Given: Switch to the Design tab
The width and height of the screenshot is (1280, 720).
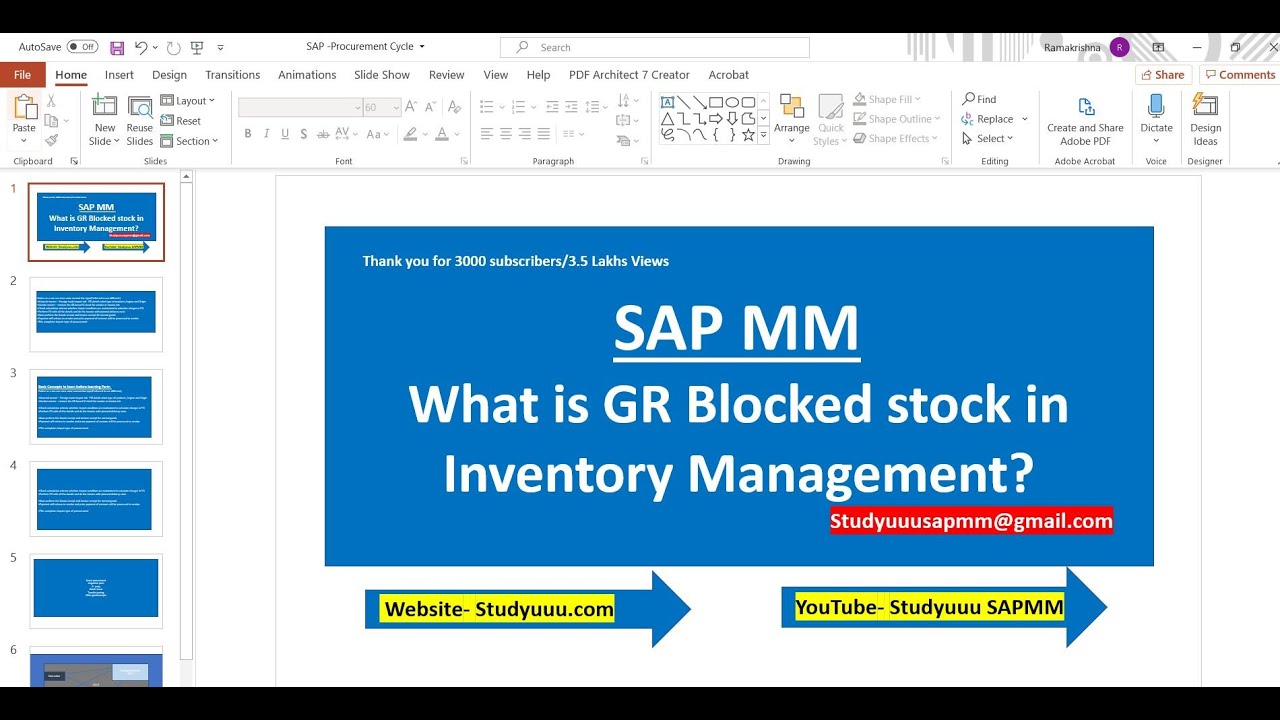Looking at the screenshot, I should 169,75.
